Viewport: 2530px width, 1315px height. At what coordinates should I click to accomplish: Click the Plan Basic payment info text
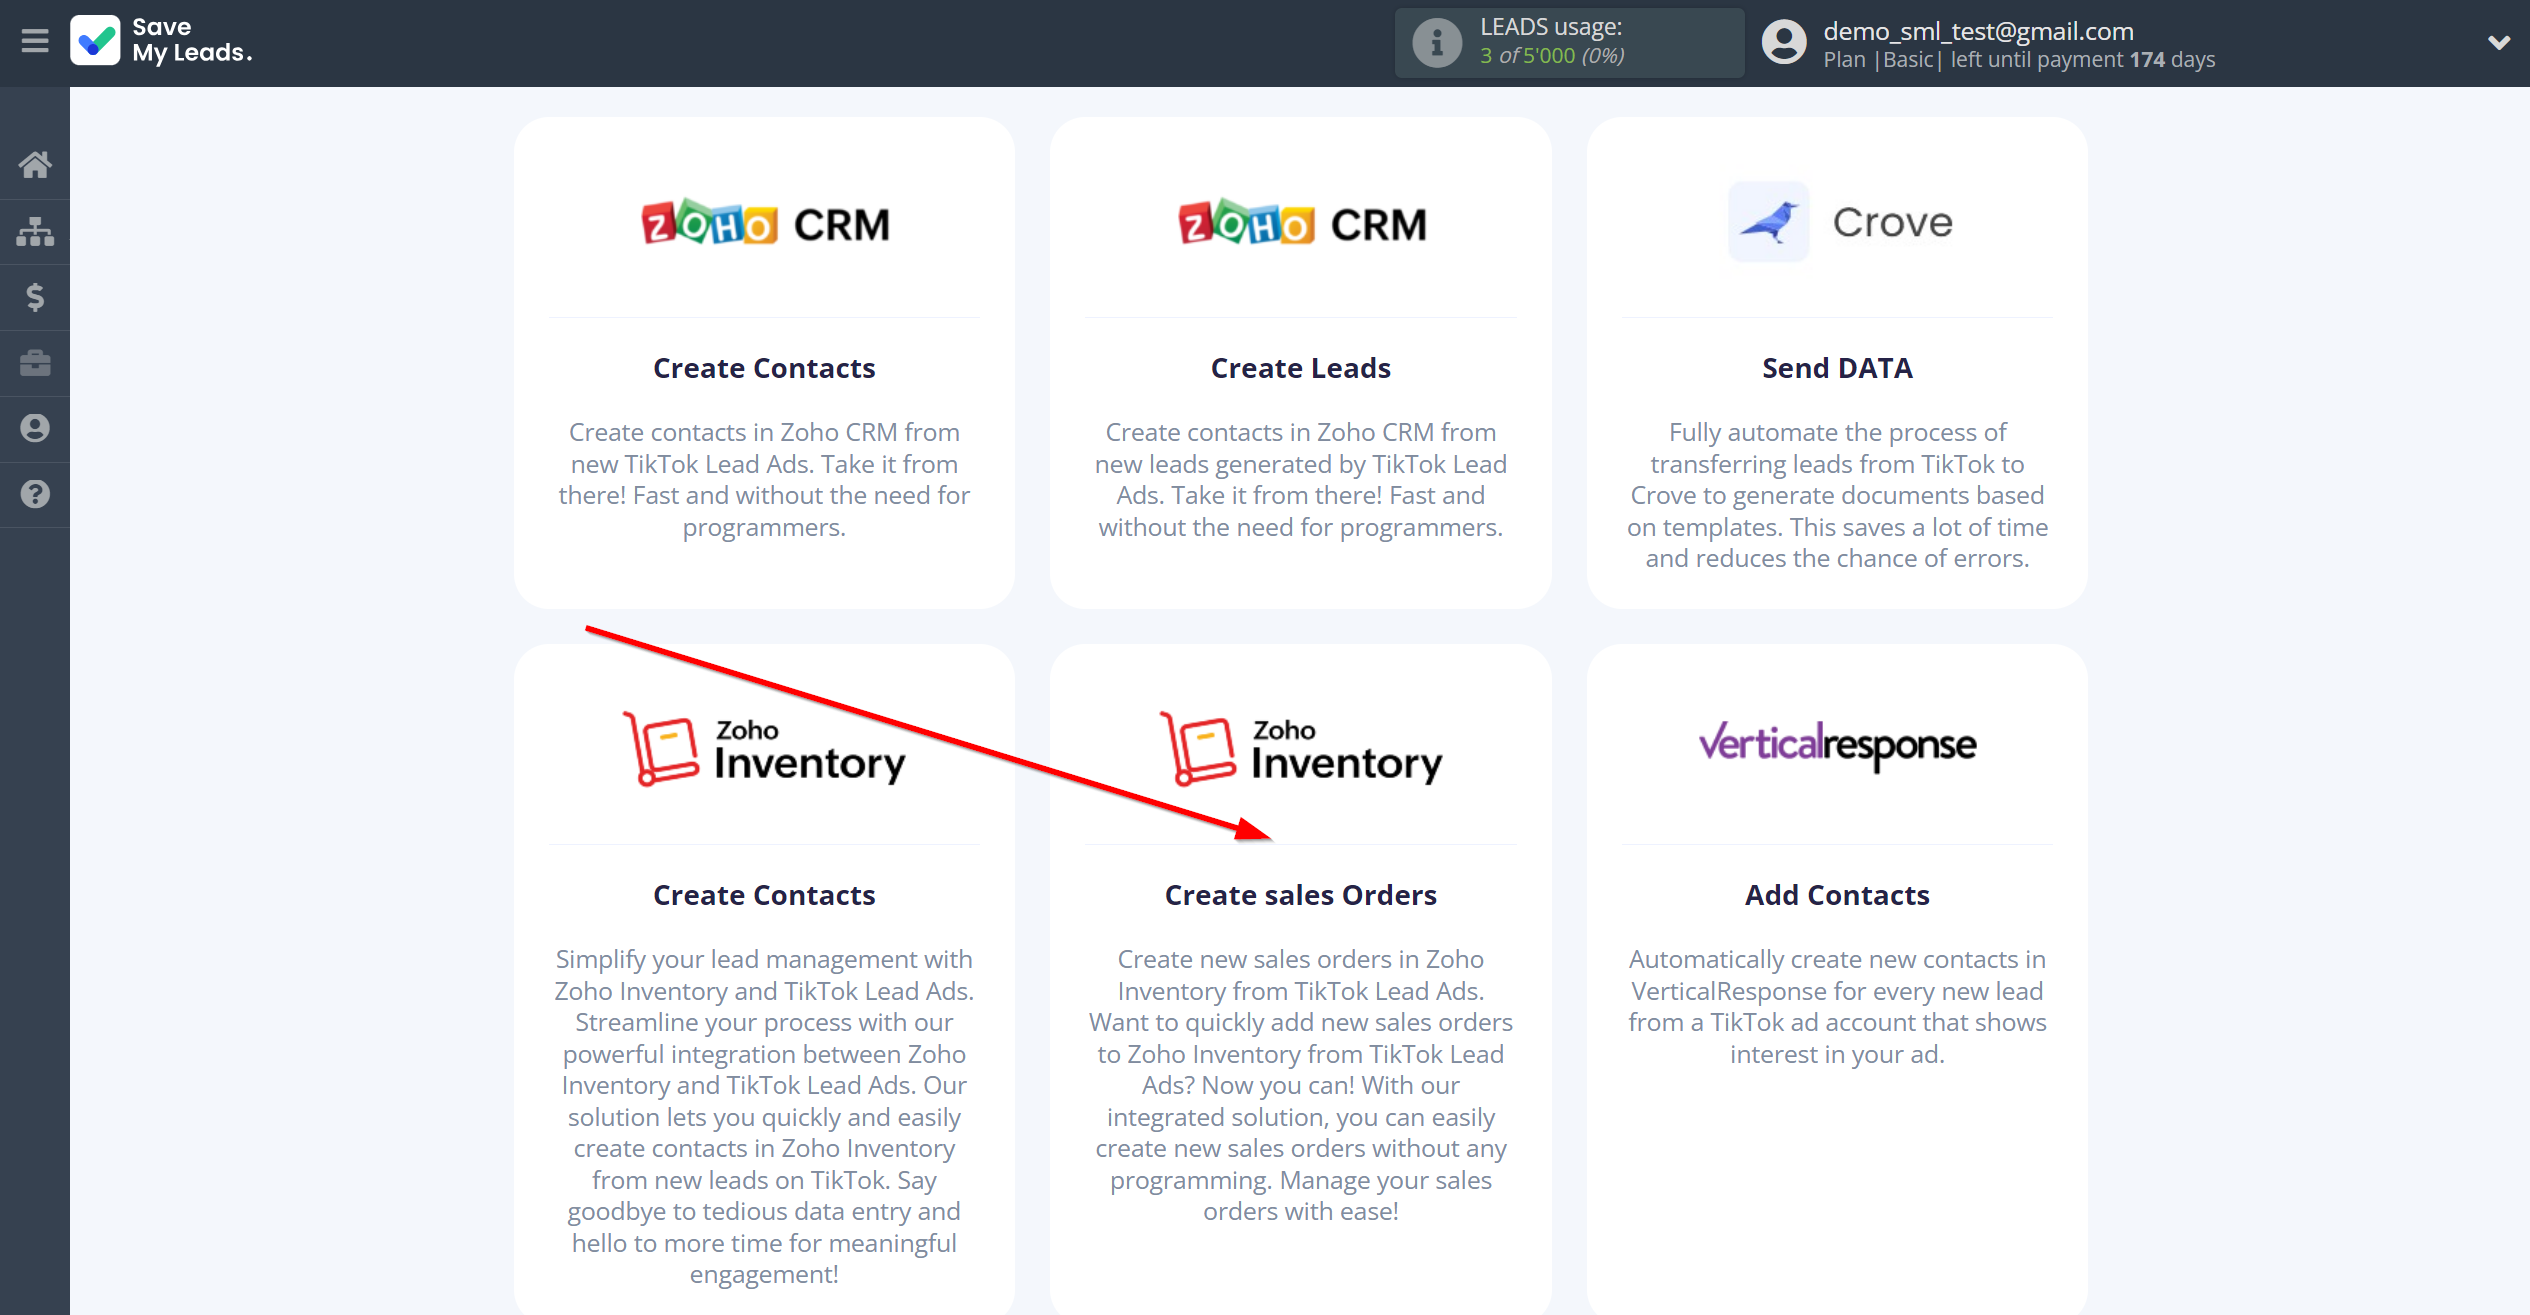tap(2019, 60)
